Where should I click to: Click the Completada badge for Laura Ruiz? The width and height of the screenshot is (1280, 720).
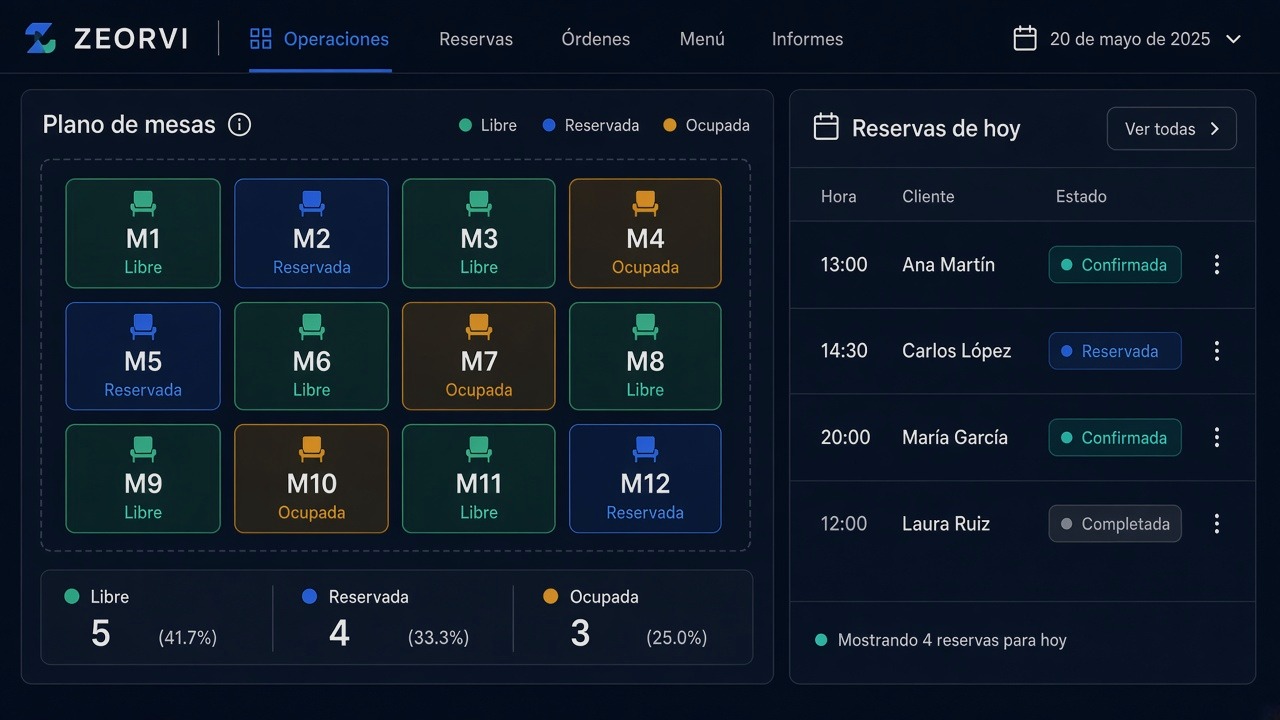1115,523
